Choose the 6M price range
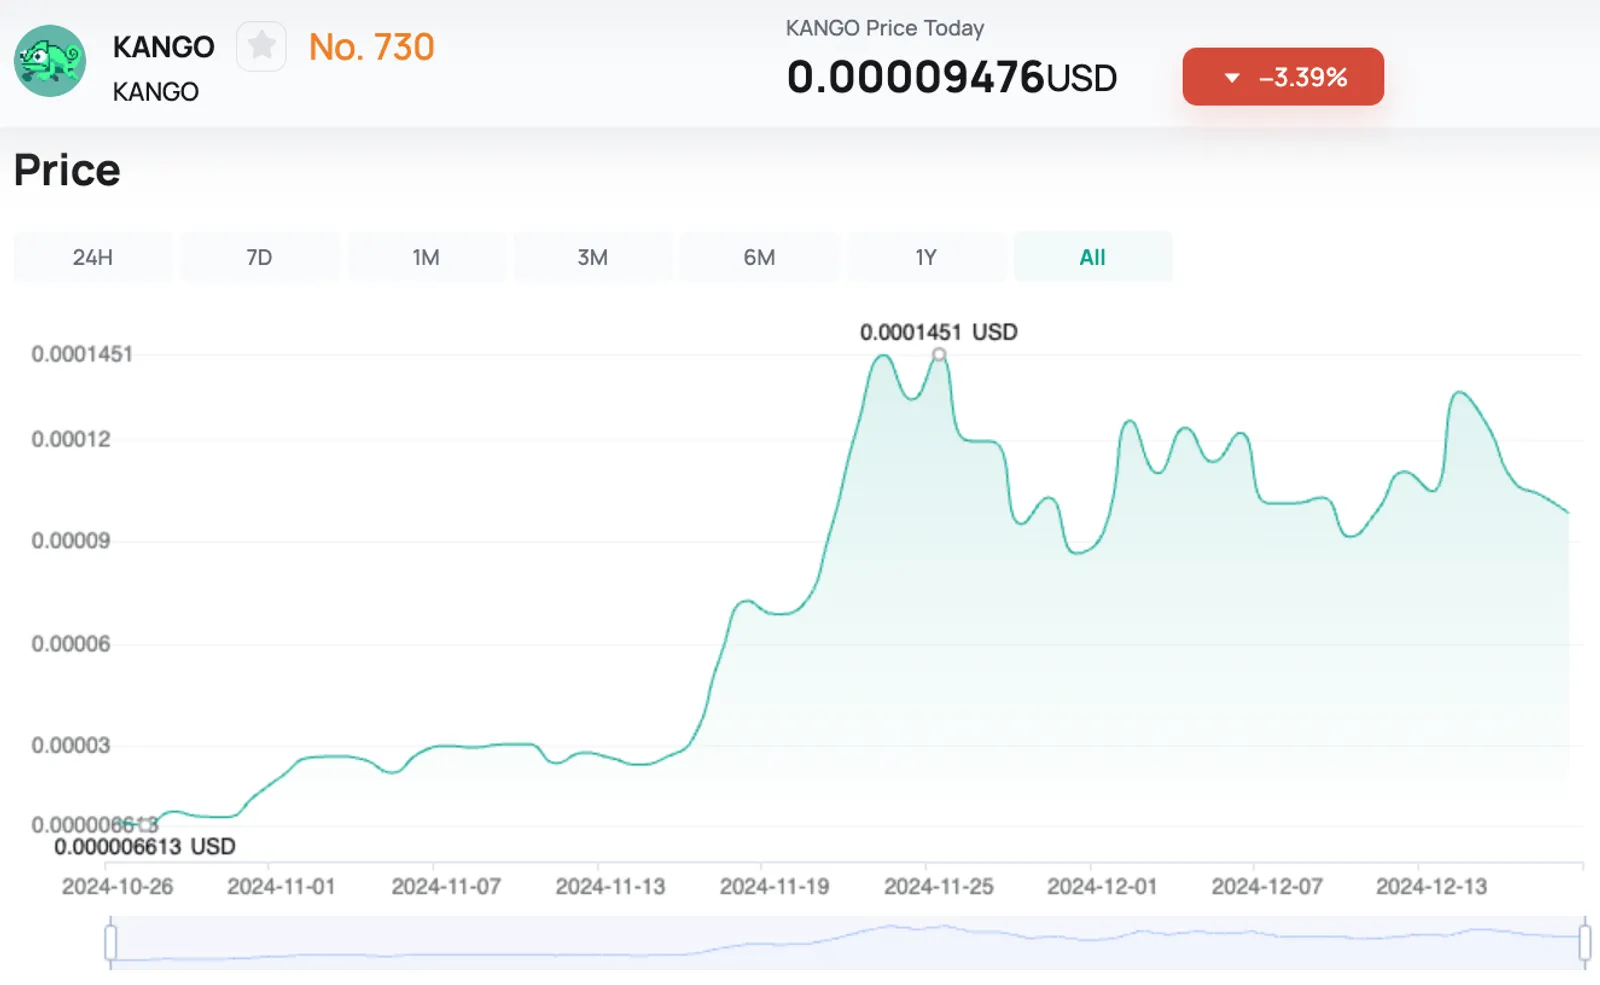This screenshot has height=985, width=1600. pos(759,257)
